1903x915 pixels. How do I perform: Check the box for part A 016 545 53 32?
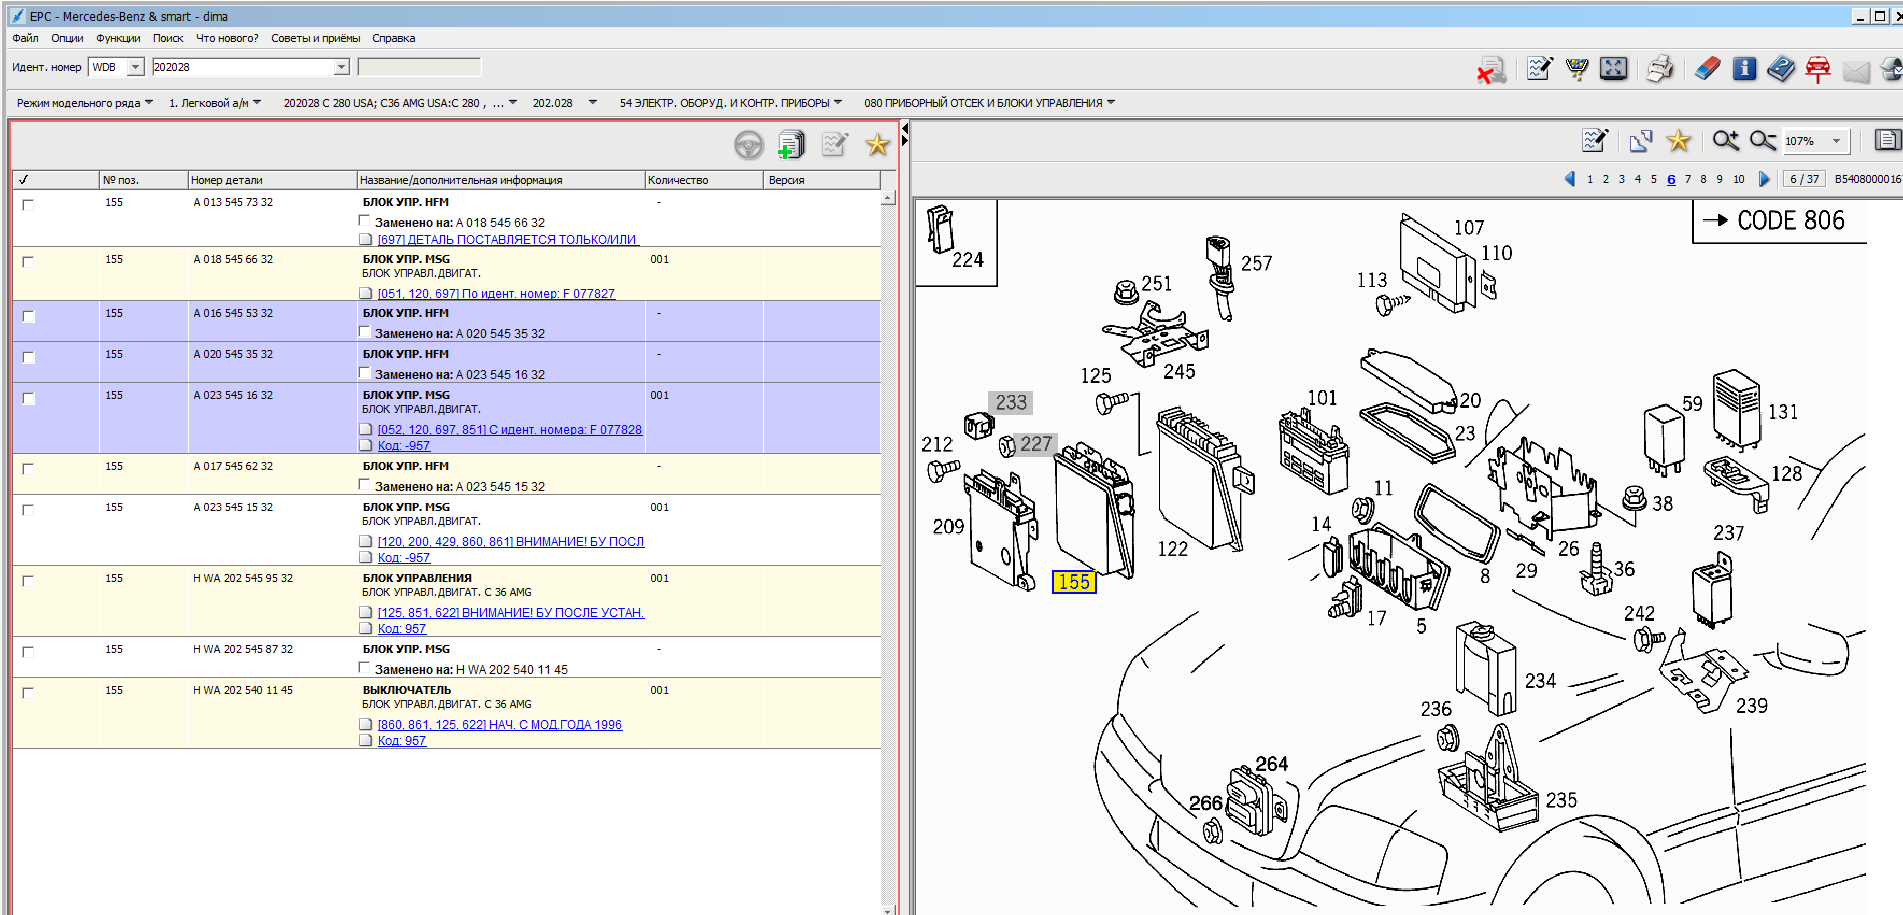(x=28, y=316)
